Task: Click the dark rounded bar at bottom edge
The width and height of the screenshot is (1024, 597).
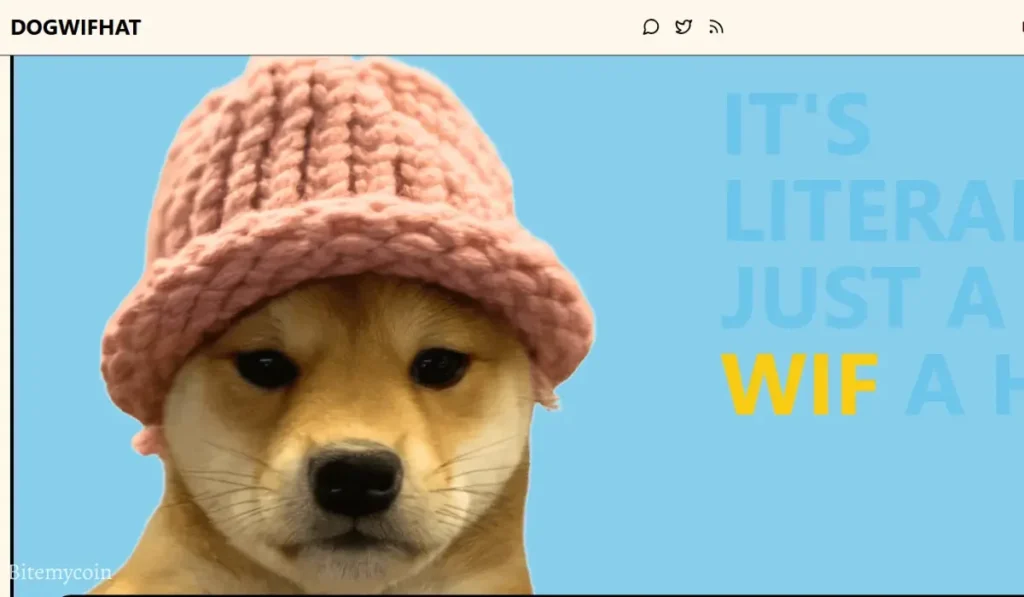Action: 540,594
